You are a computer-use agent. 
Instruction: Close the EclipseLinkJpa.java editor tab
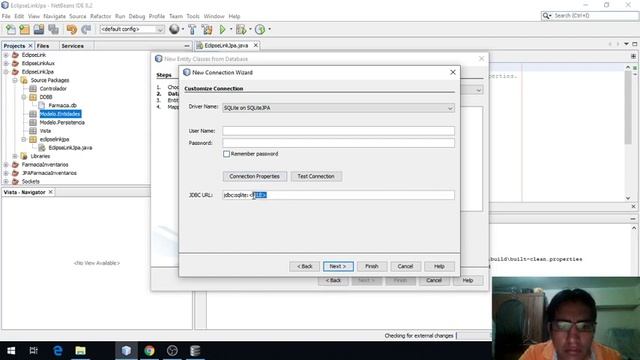tap(256, 45)
